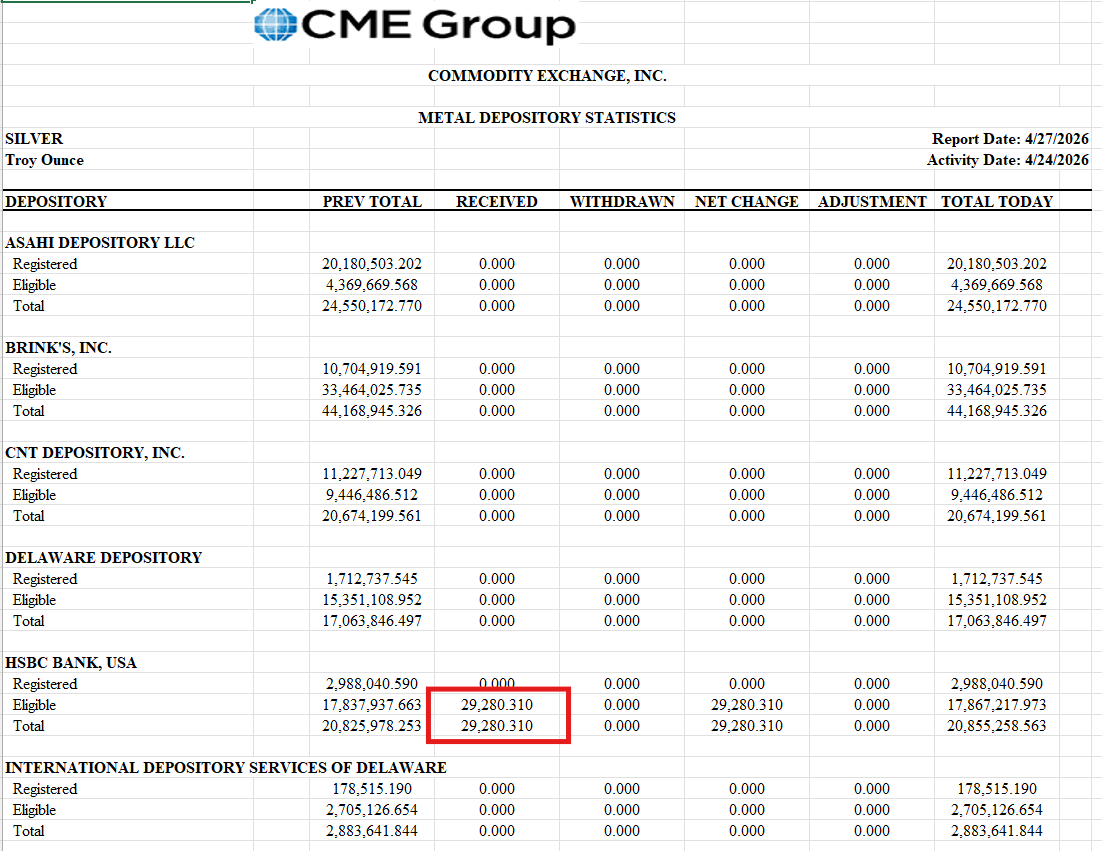Select HSBC Total net change 29,280.310

pos(746,726)
